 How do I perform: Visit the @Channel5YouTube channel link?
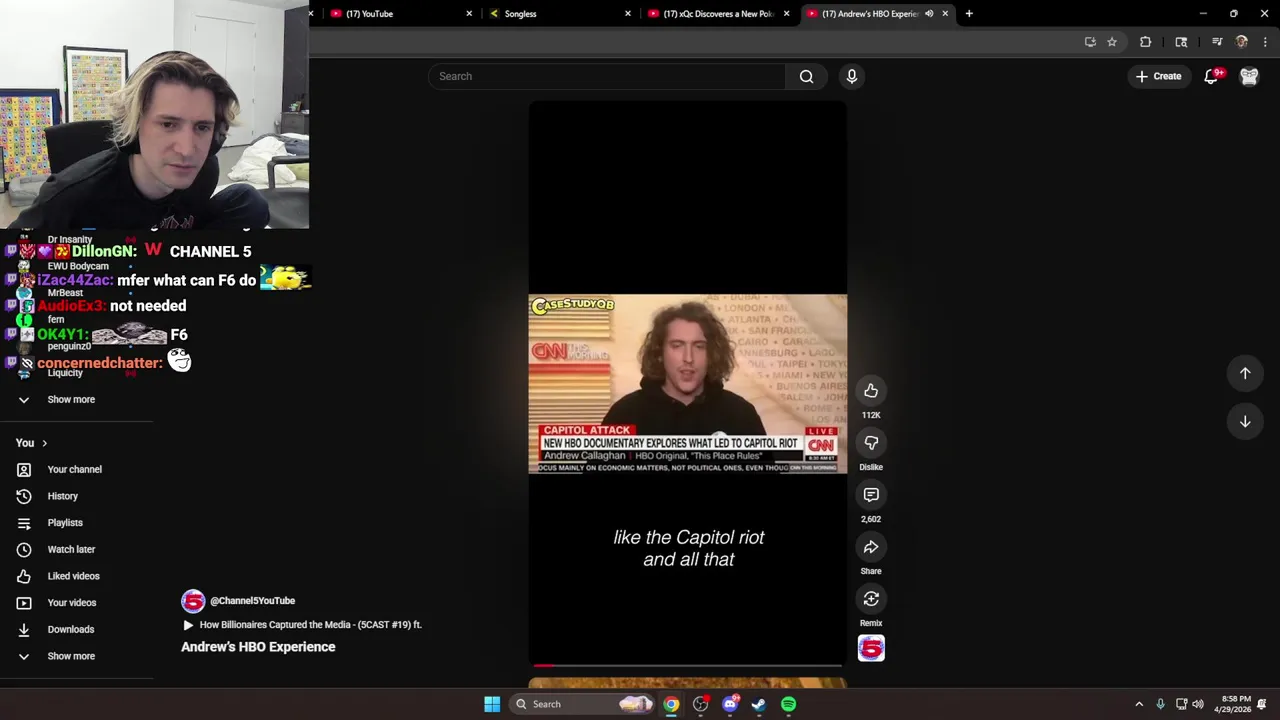(x=252, y=601)
